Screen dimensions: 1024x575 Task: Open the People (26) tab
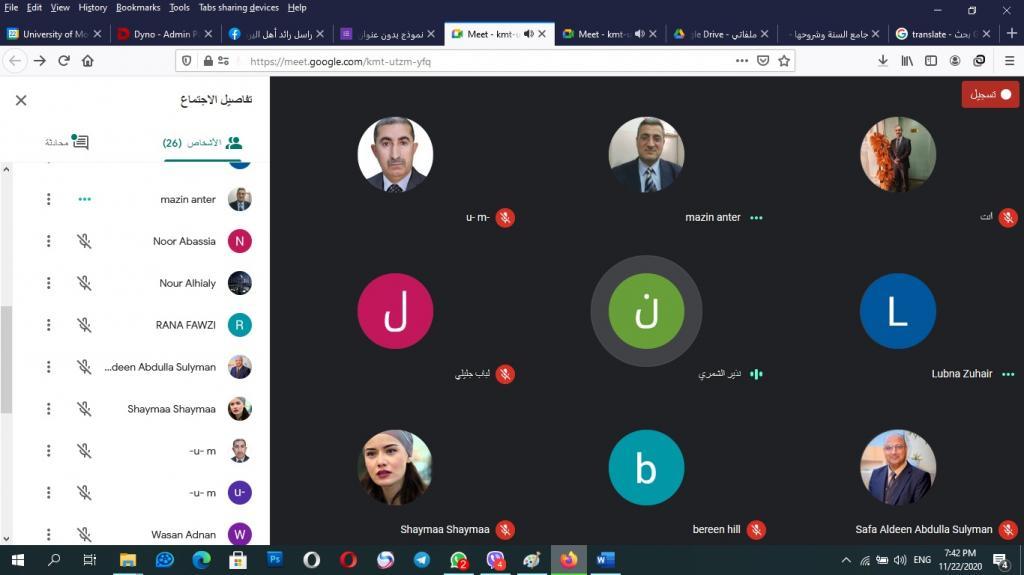click(204, 143)
